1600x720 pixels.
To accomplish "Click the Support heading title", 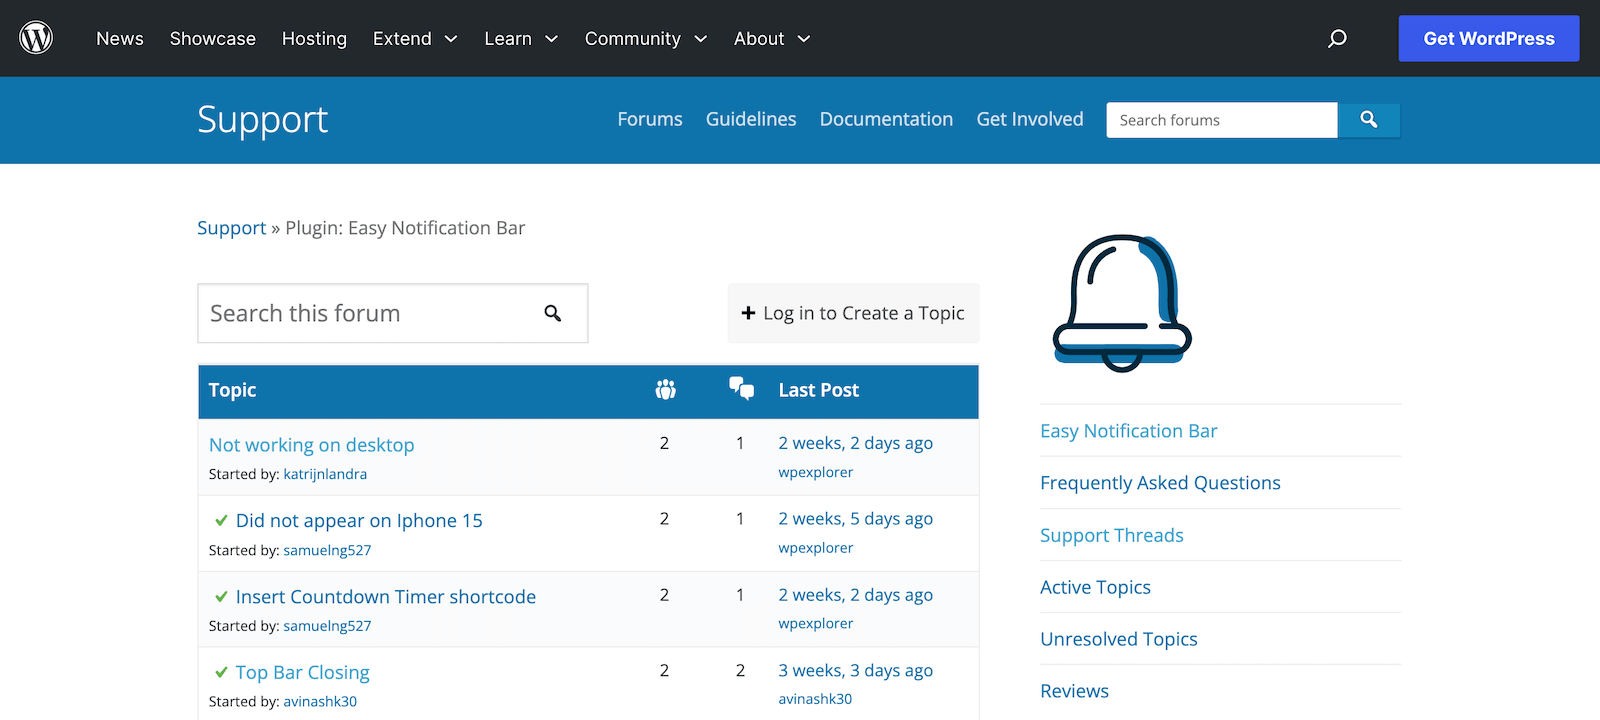I will pyautogui.click(x=262, y=119).
